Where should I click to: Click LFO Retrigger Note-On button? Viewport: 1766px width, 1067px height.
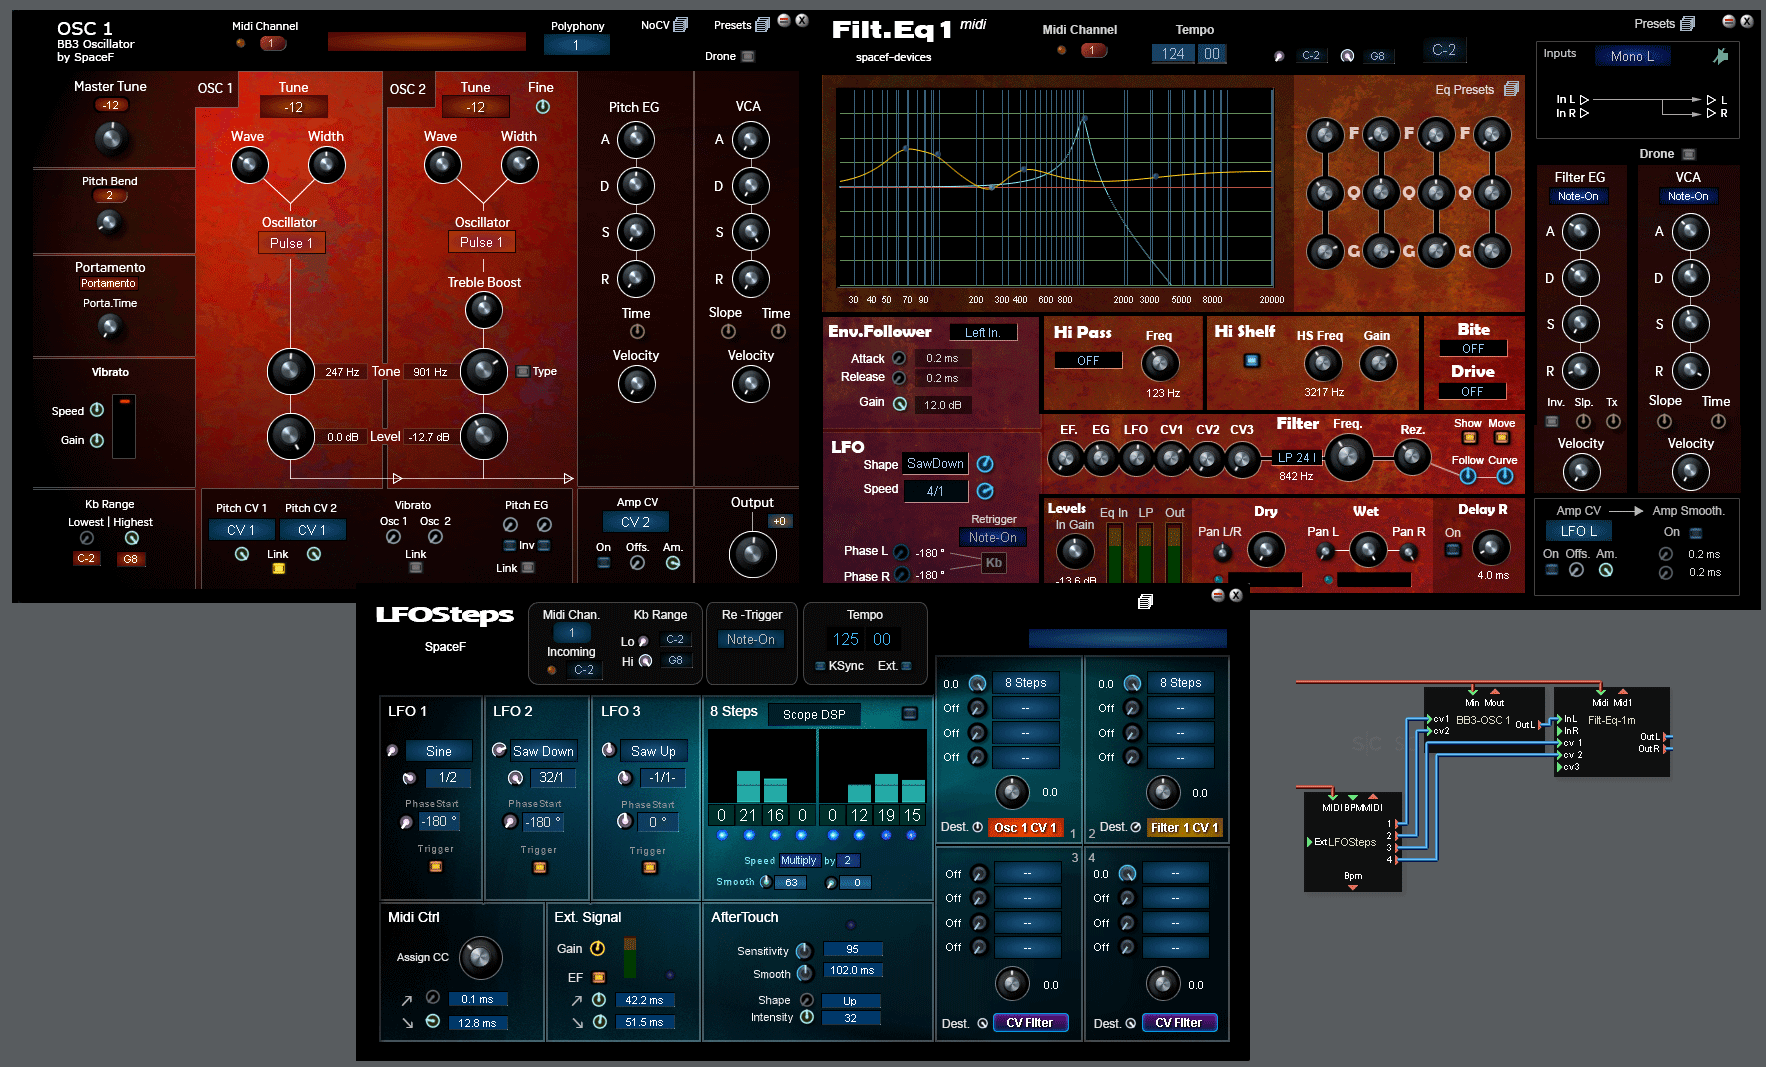[992, 538]
